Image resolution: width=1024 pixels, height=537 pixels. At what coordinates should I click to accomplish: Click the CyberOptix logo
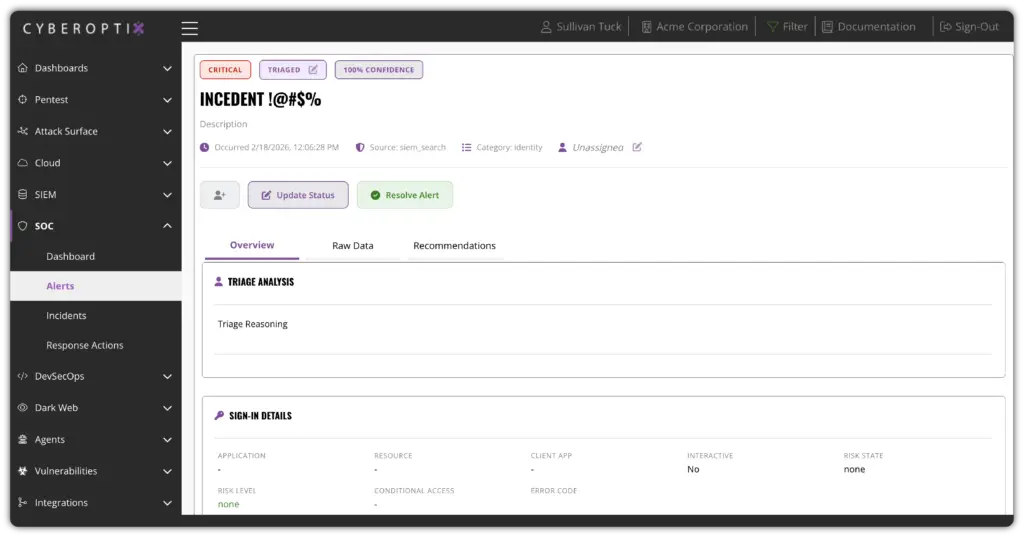coord(84,28)
